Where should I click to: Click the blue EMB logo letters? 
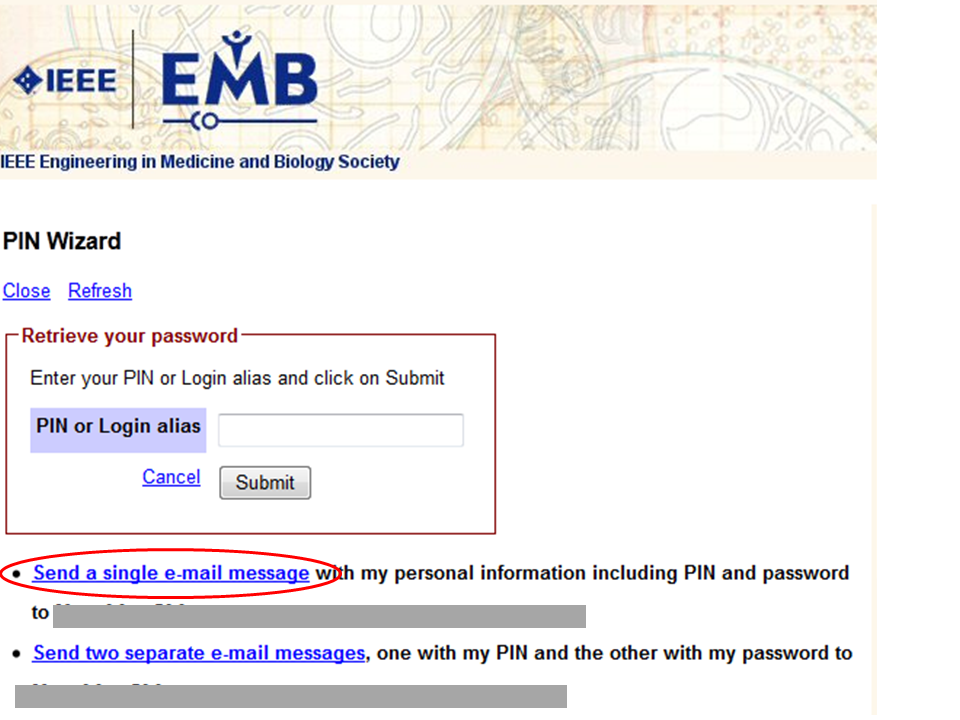click(239, 78)
